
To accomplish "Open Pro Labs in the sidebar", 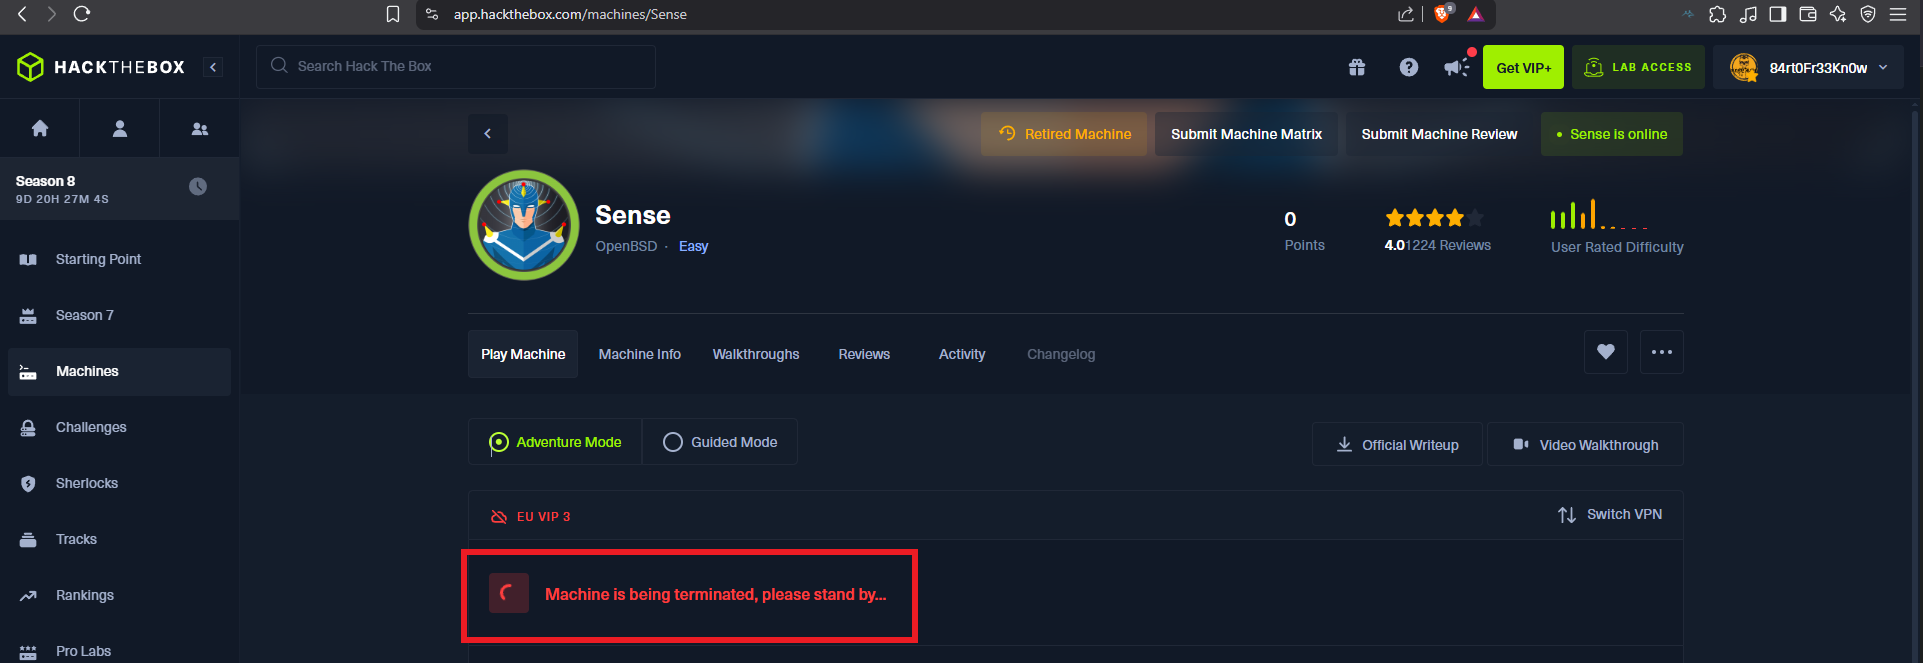I will click(x=119, y=650).
